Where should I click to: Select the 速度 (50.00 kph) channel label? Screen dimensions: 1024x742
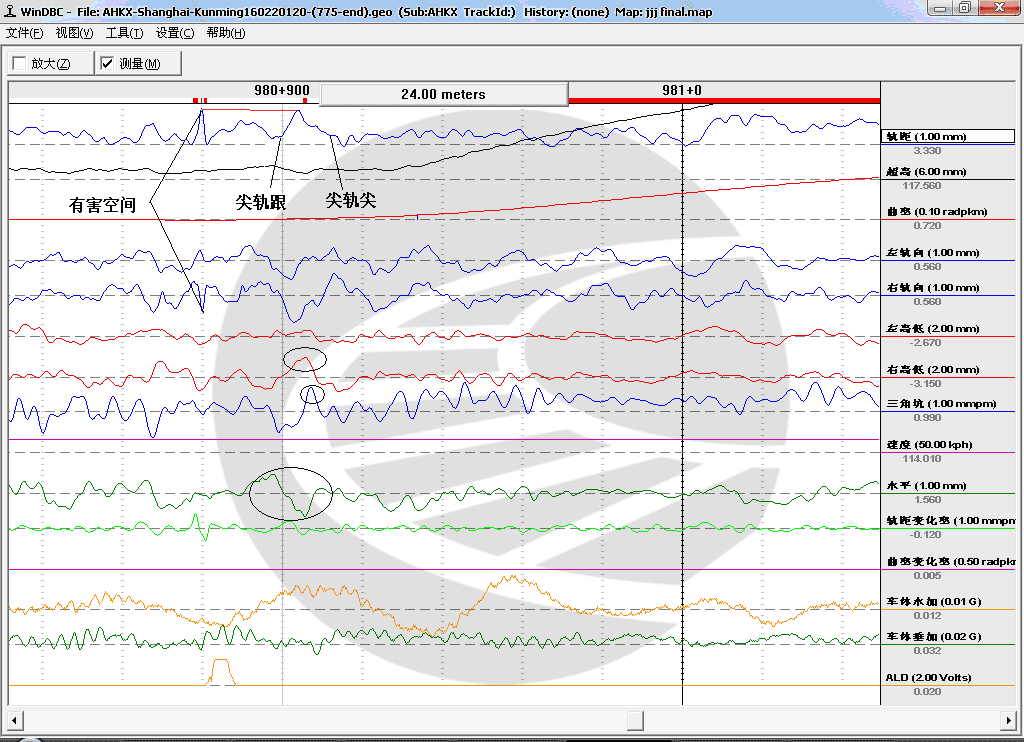click(929, 445)
